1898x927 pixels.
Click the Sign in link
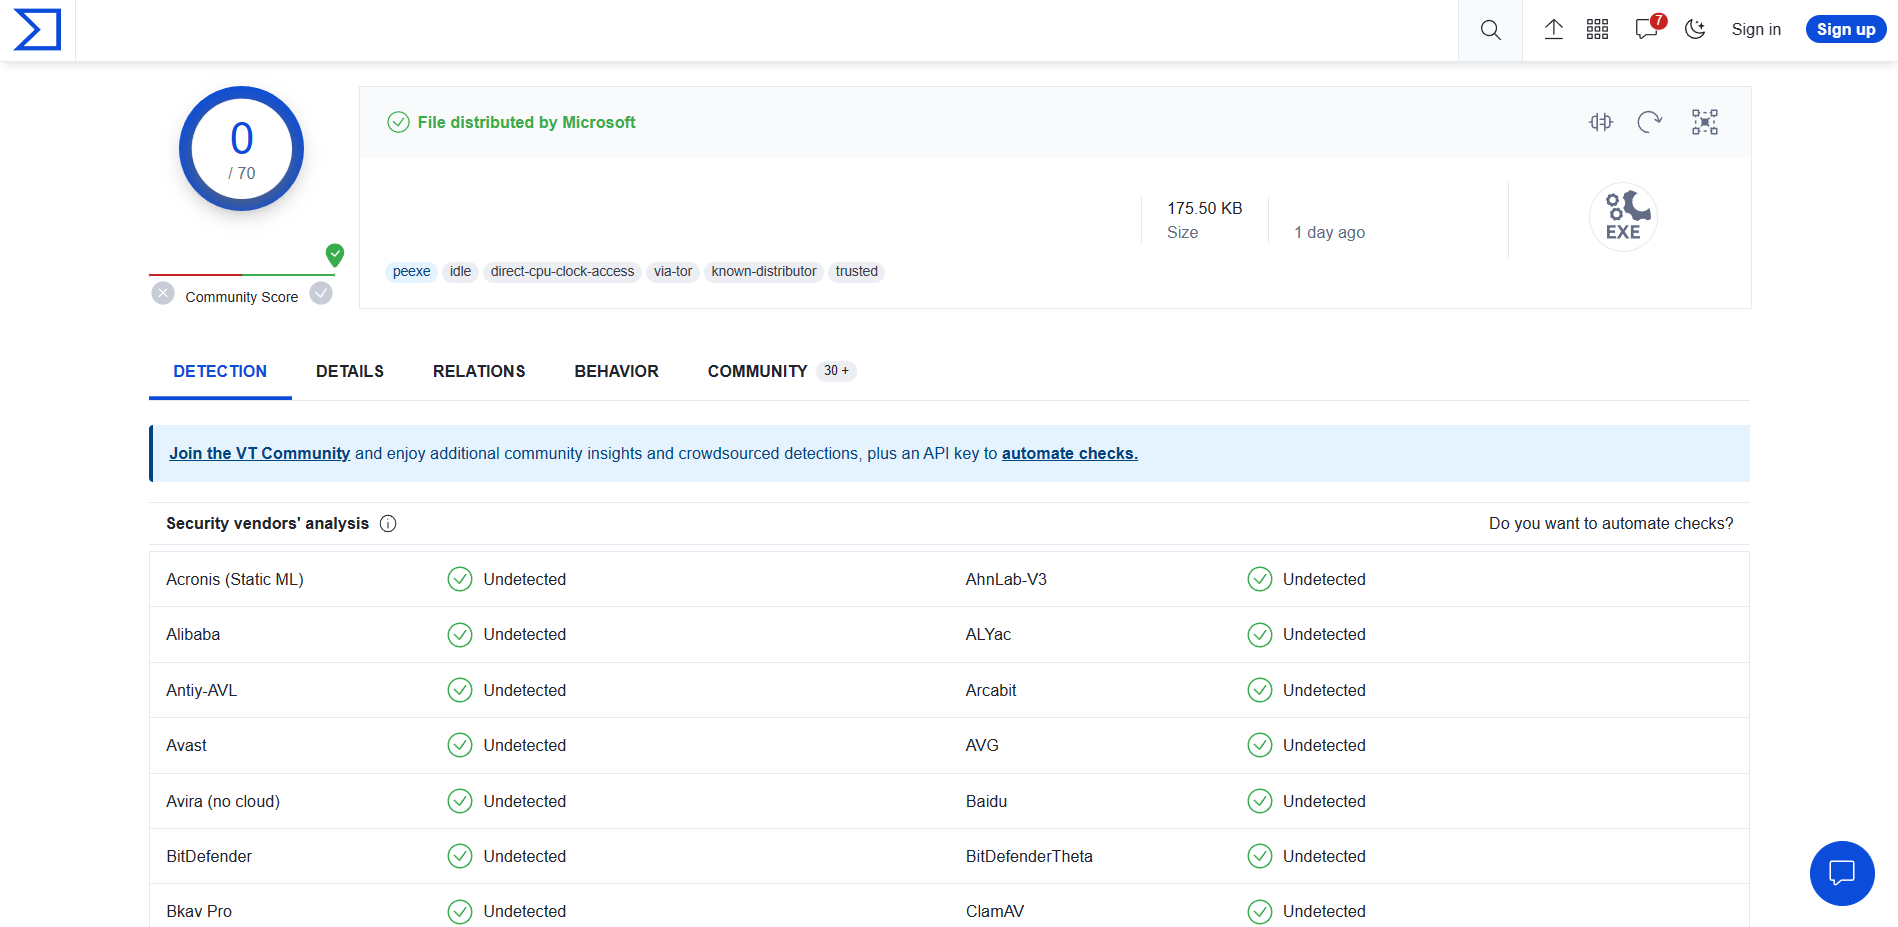pos(1756,30)
